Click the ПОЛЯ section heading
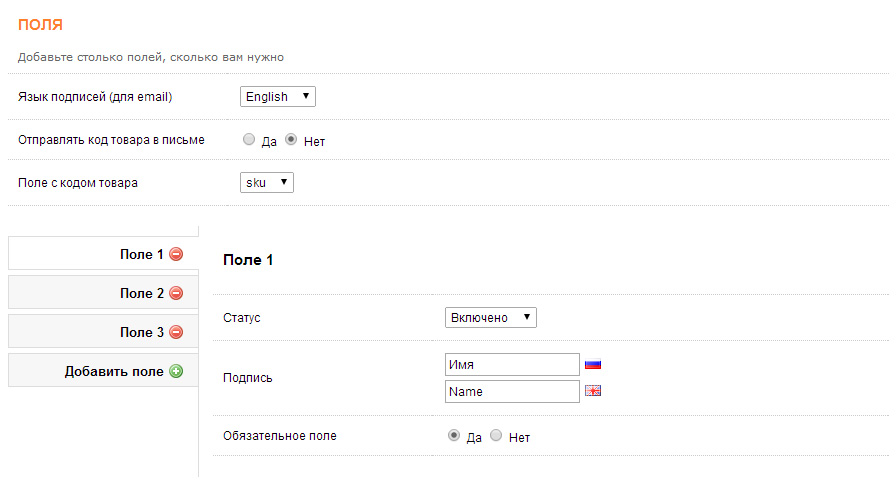The width and height of the screenshot is (896, 499). (x=40, y=24)
